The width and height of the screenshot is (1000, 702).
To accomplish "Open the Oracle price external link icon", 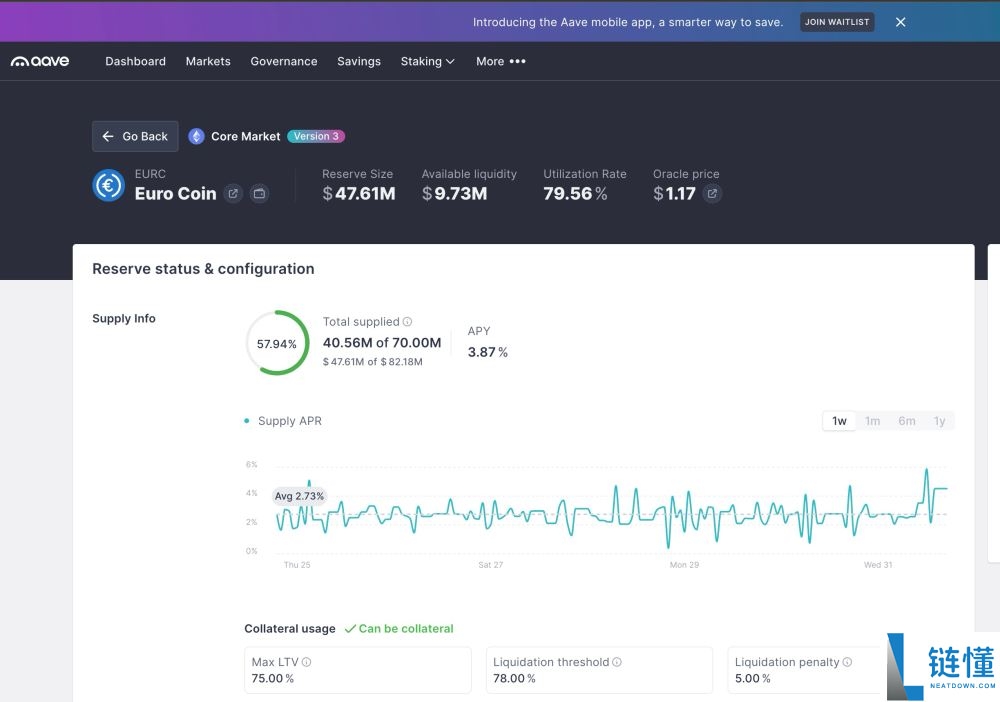I will tap(712, 193).
